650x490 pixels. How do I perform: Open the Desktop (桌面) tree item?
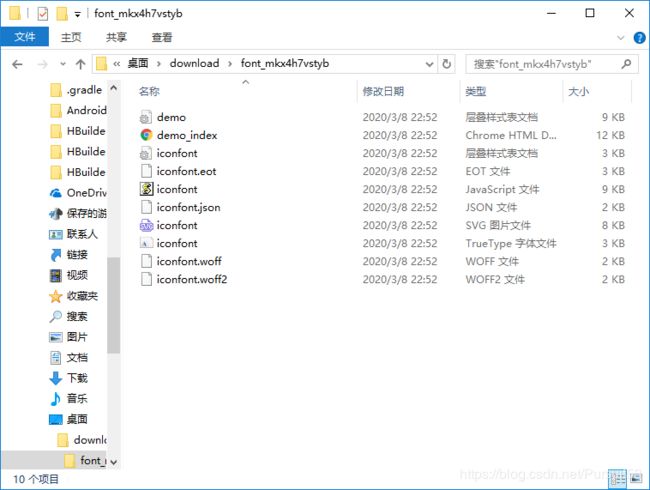click(x=68, y=419)
